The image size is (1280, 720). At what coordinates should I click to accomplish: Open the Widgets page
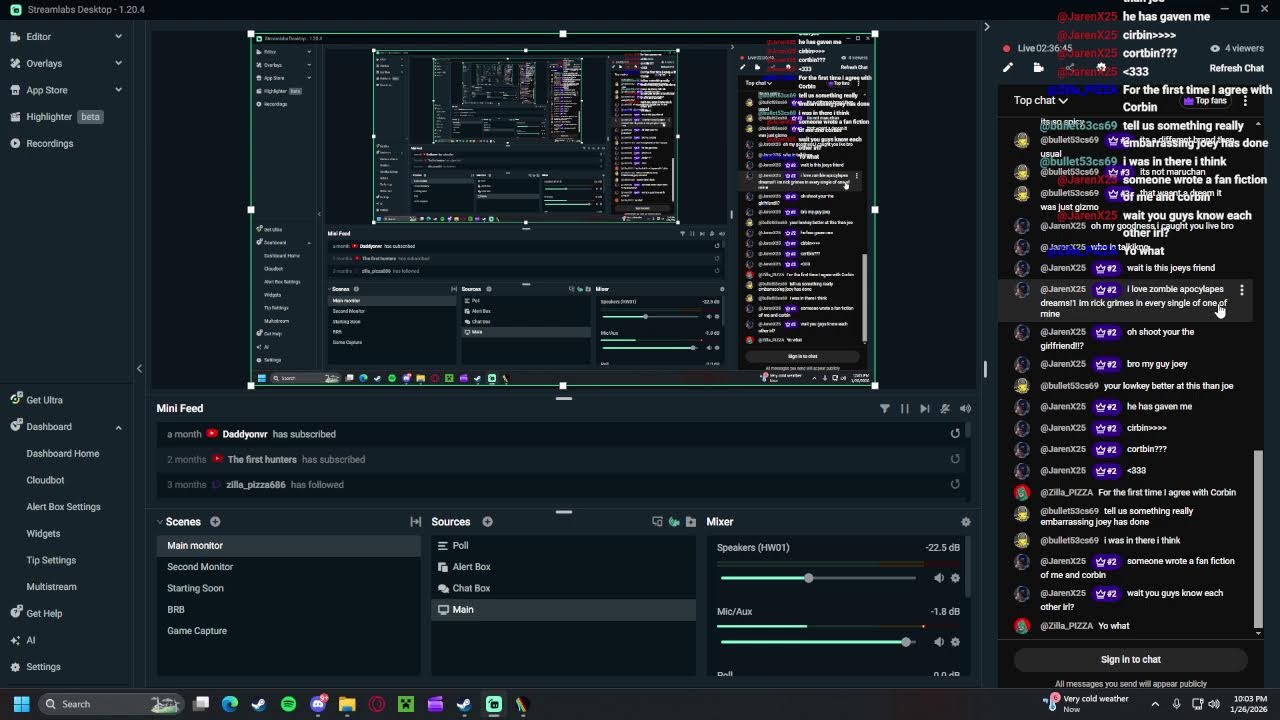43,534
